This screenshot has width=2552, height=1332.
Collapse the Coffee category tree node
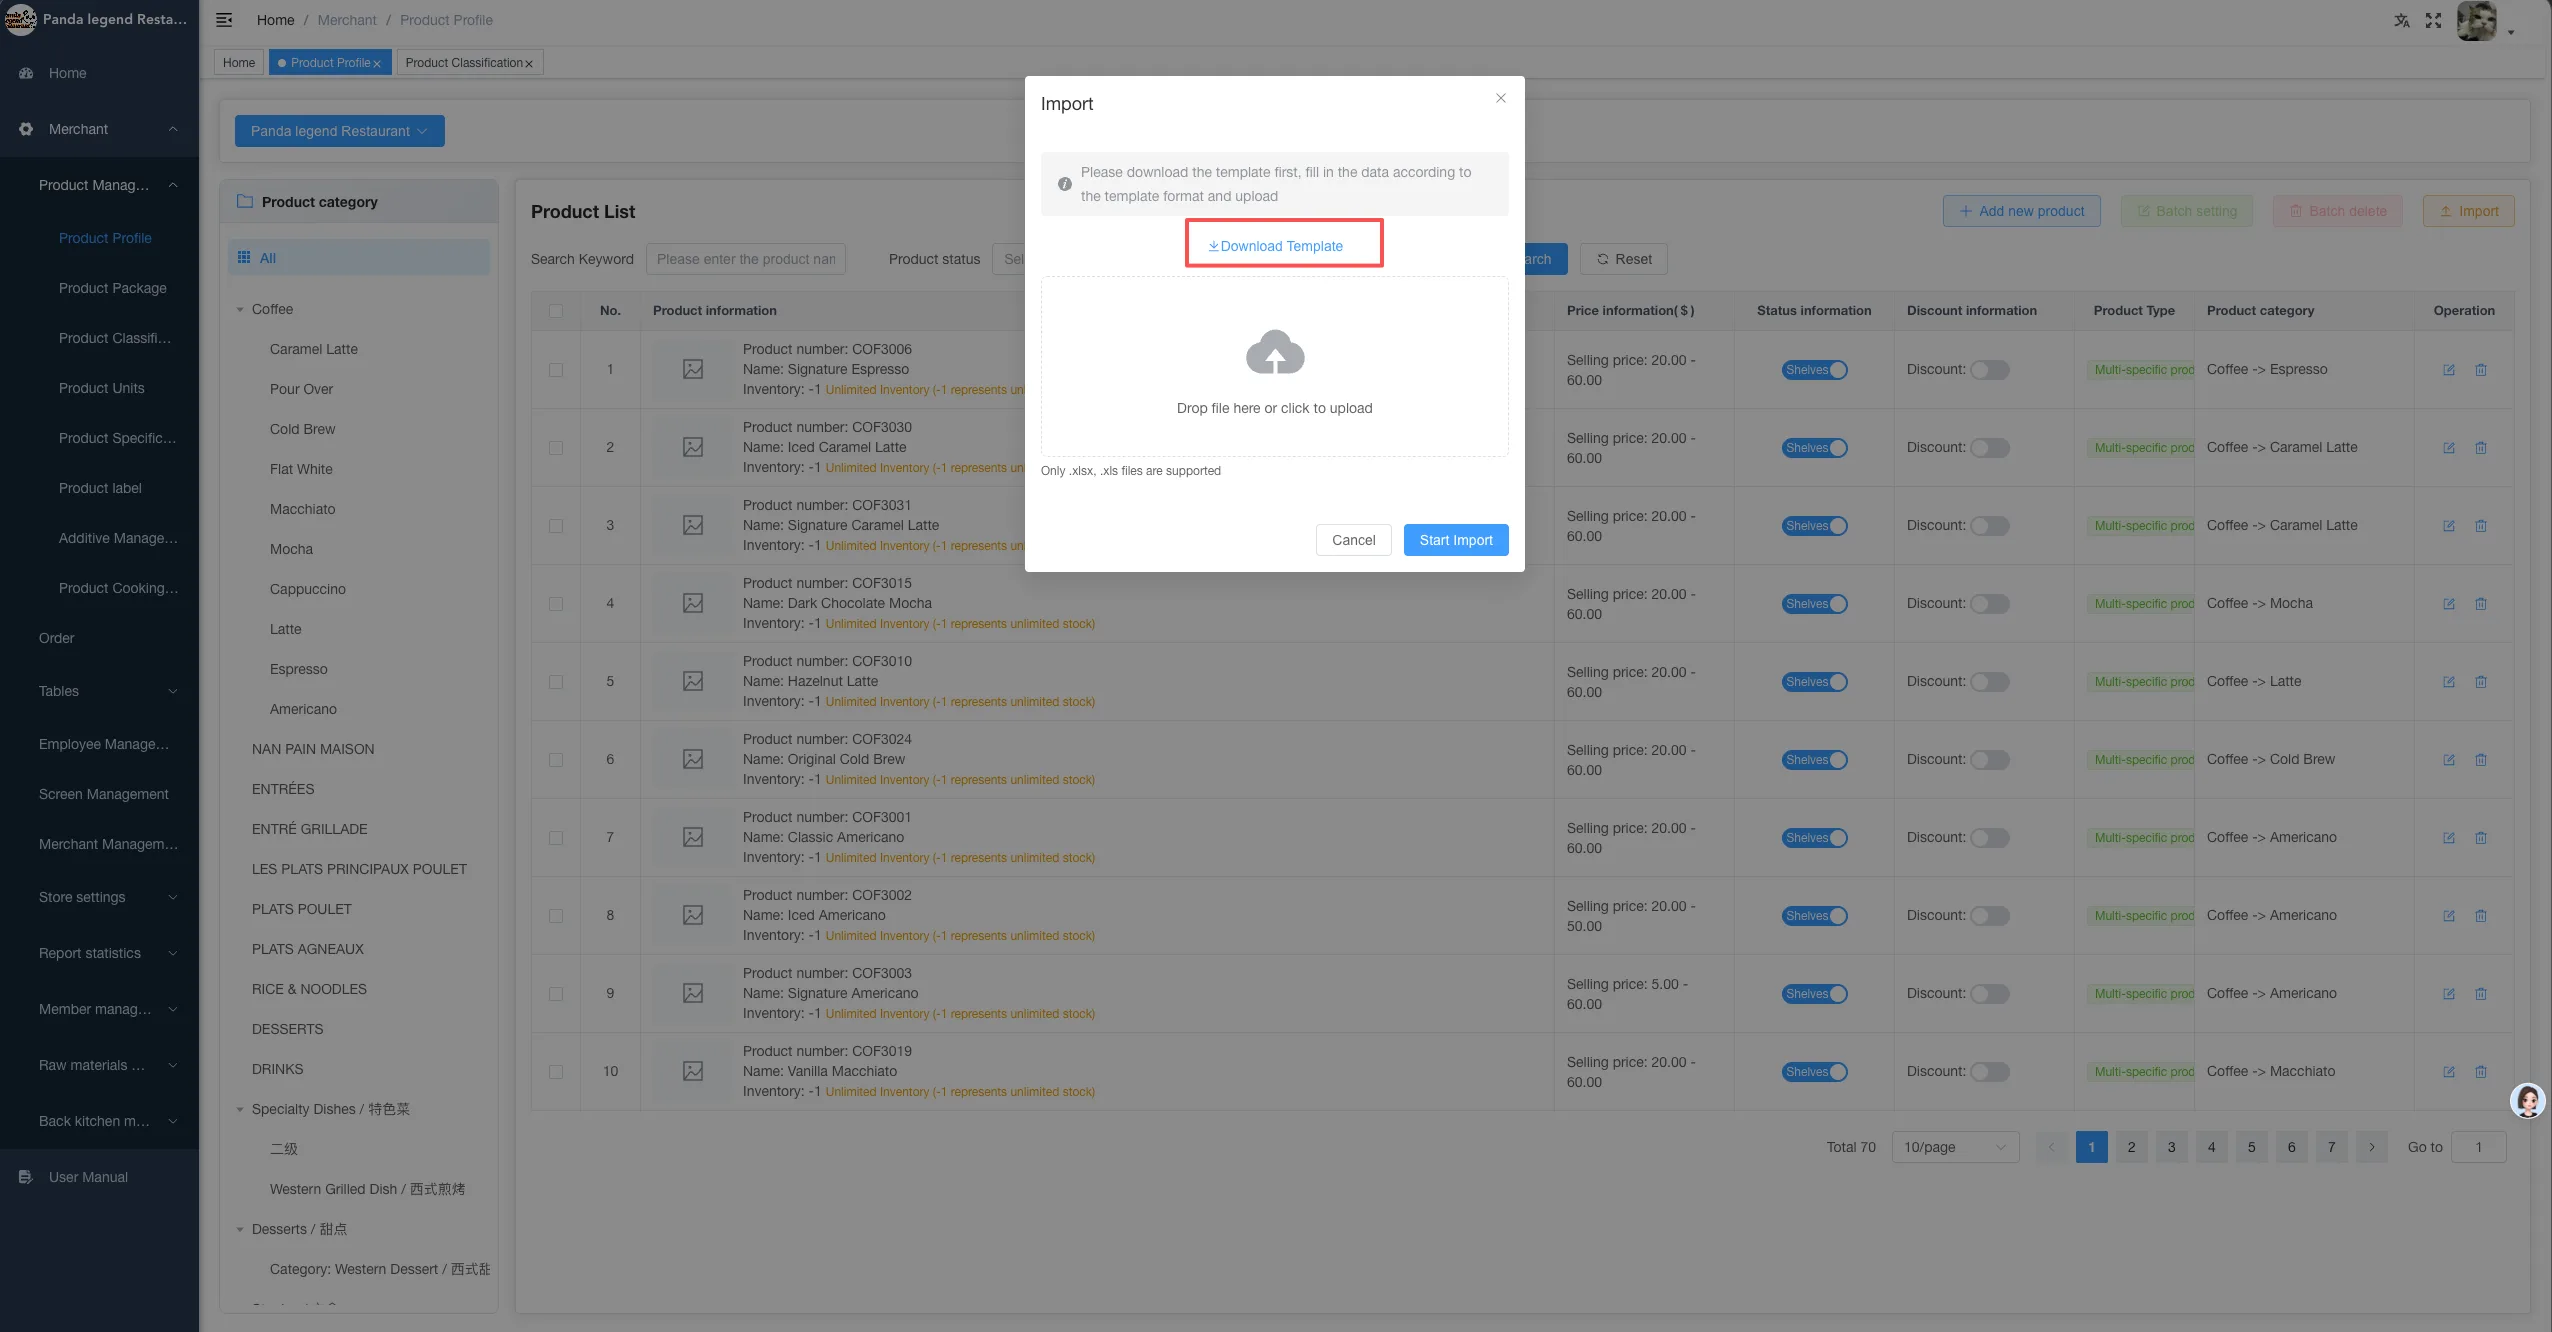pos(240,310)
